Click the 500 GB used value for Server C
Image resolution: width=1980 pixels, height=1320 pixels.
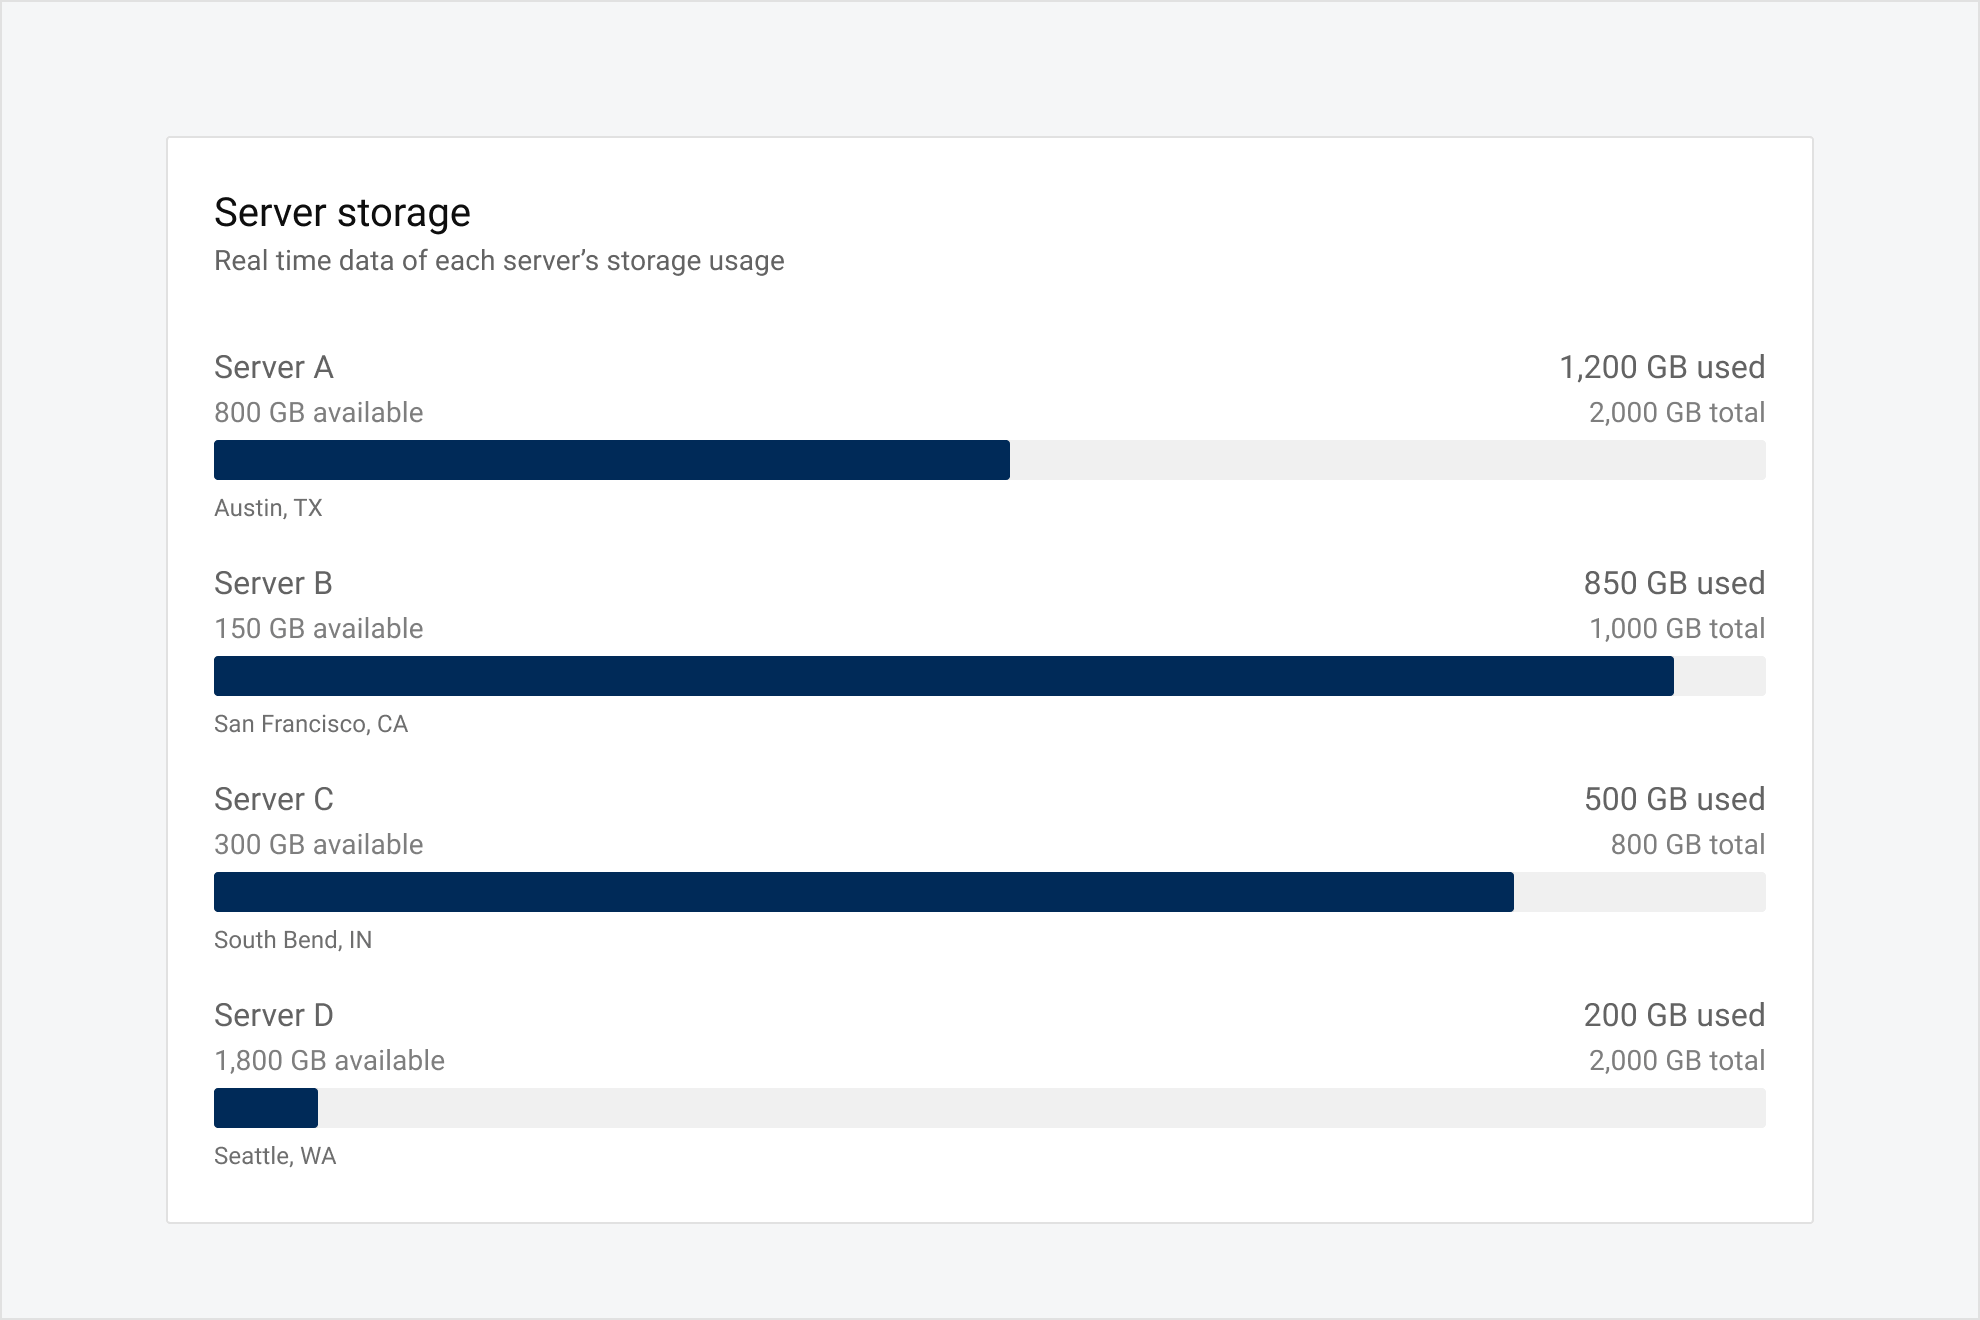[1676, 799]
